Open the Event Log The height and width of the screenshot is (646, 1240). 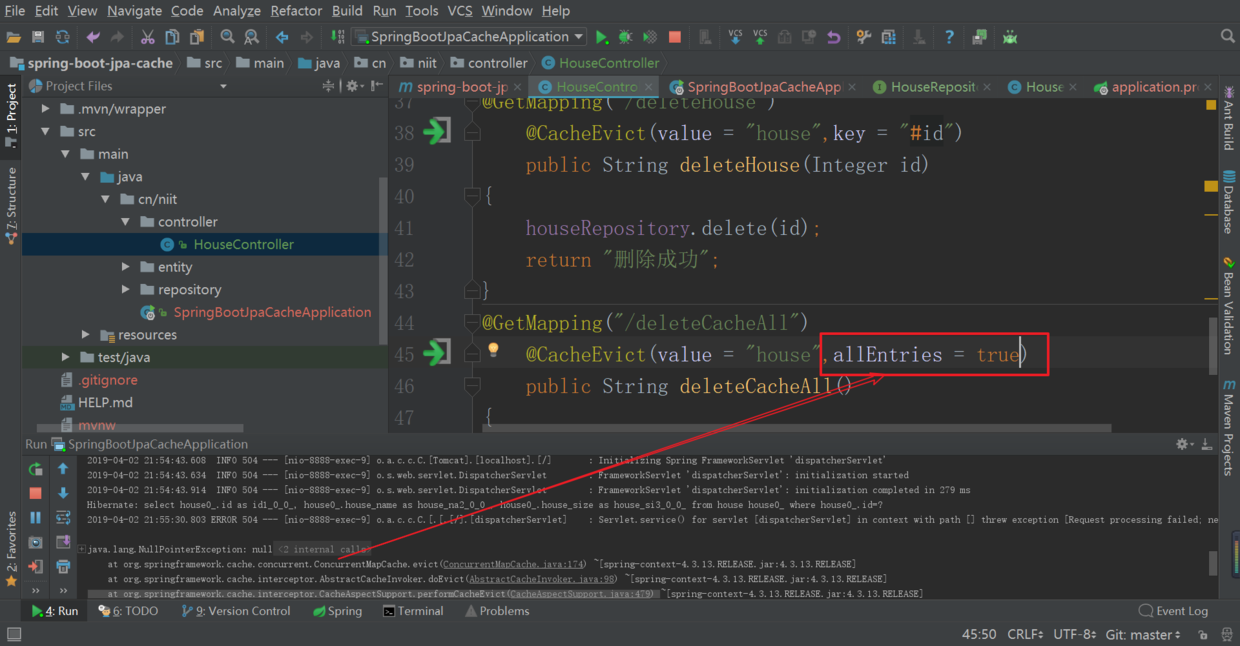[x=1173, y=611]
